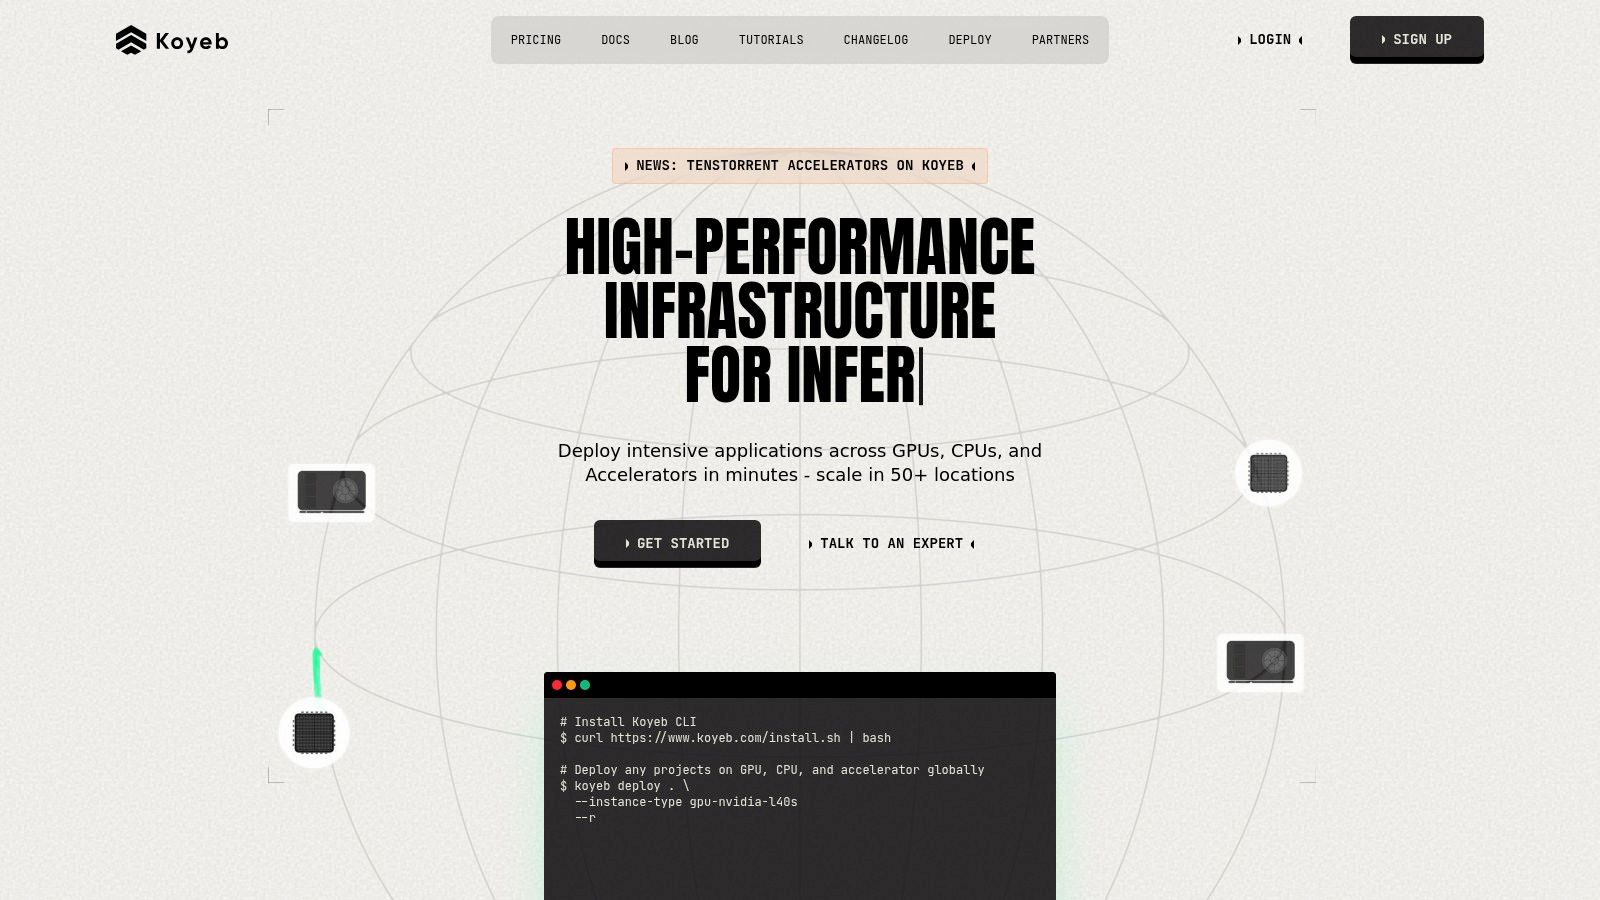Click the "# Install Koyeb CLI" comment line
Screen dimensions: 1600x900
(628, 722)
